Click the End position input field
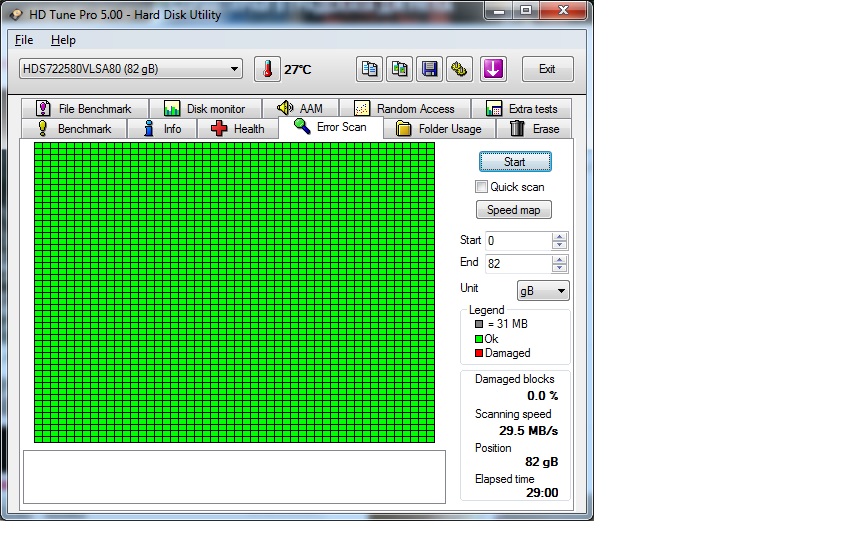The image size is (864, 540). (x=518, y=264)
